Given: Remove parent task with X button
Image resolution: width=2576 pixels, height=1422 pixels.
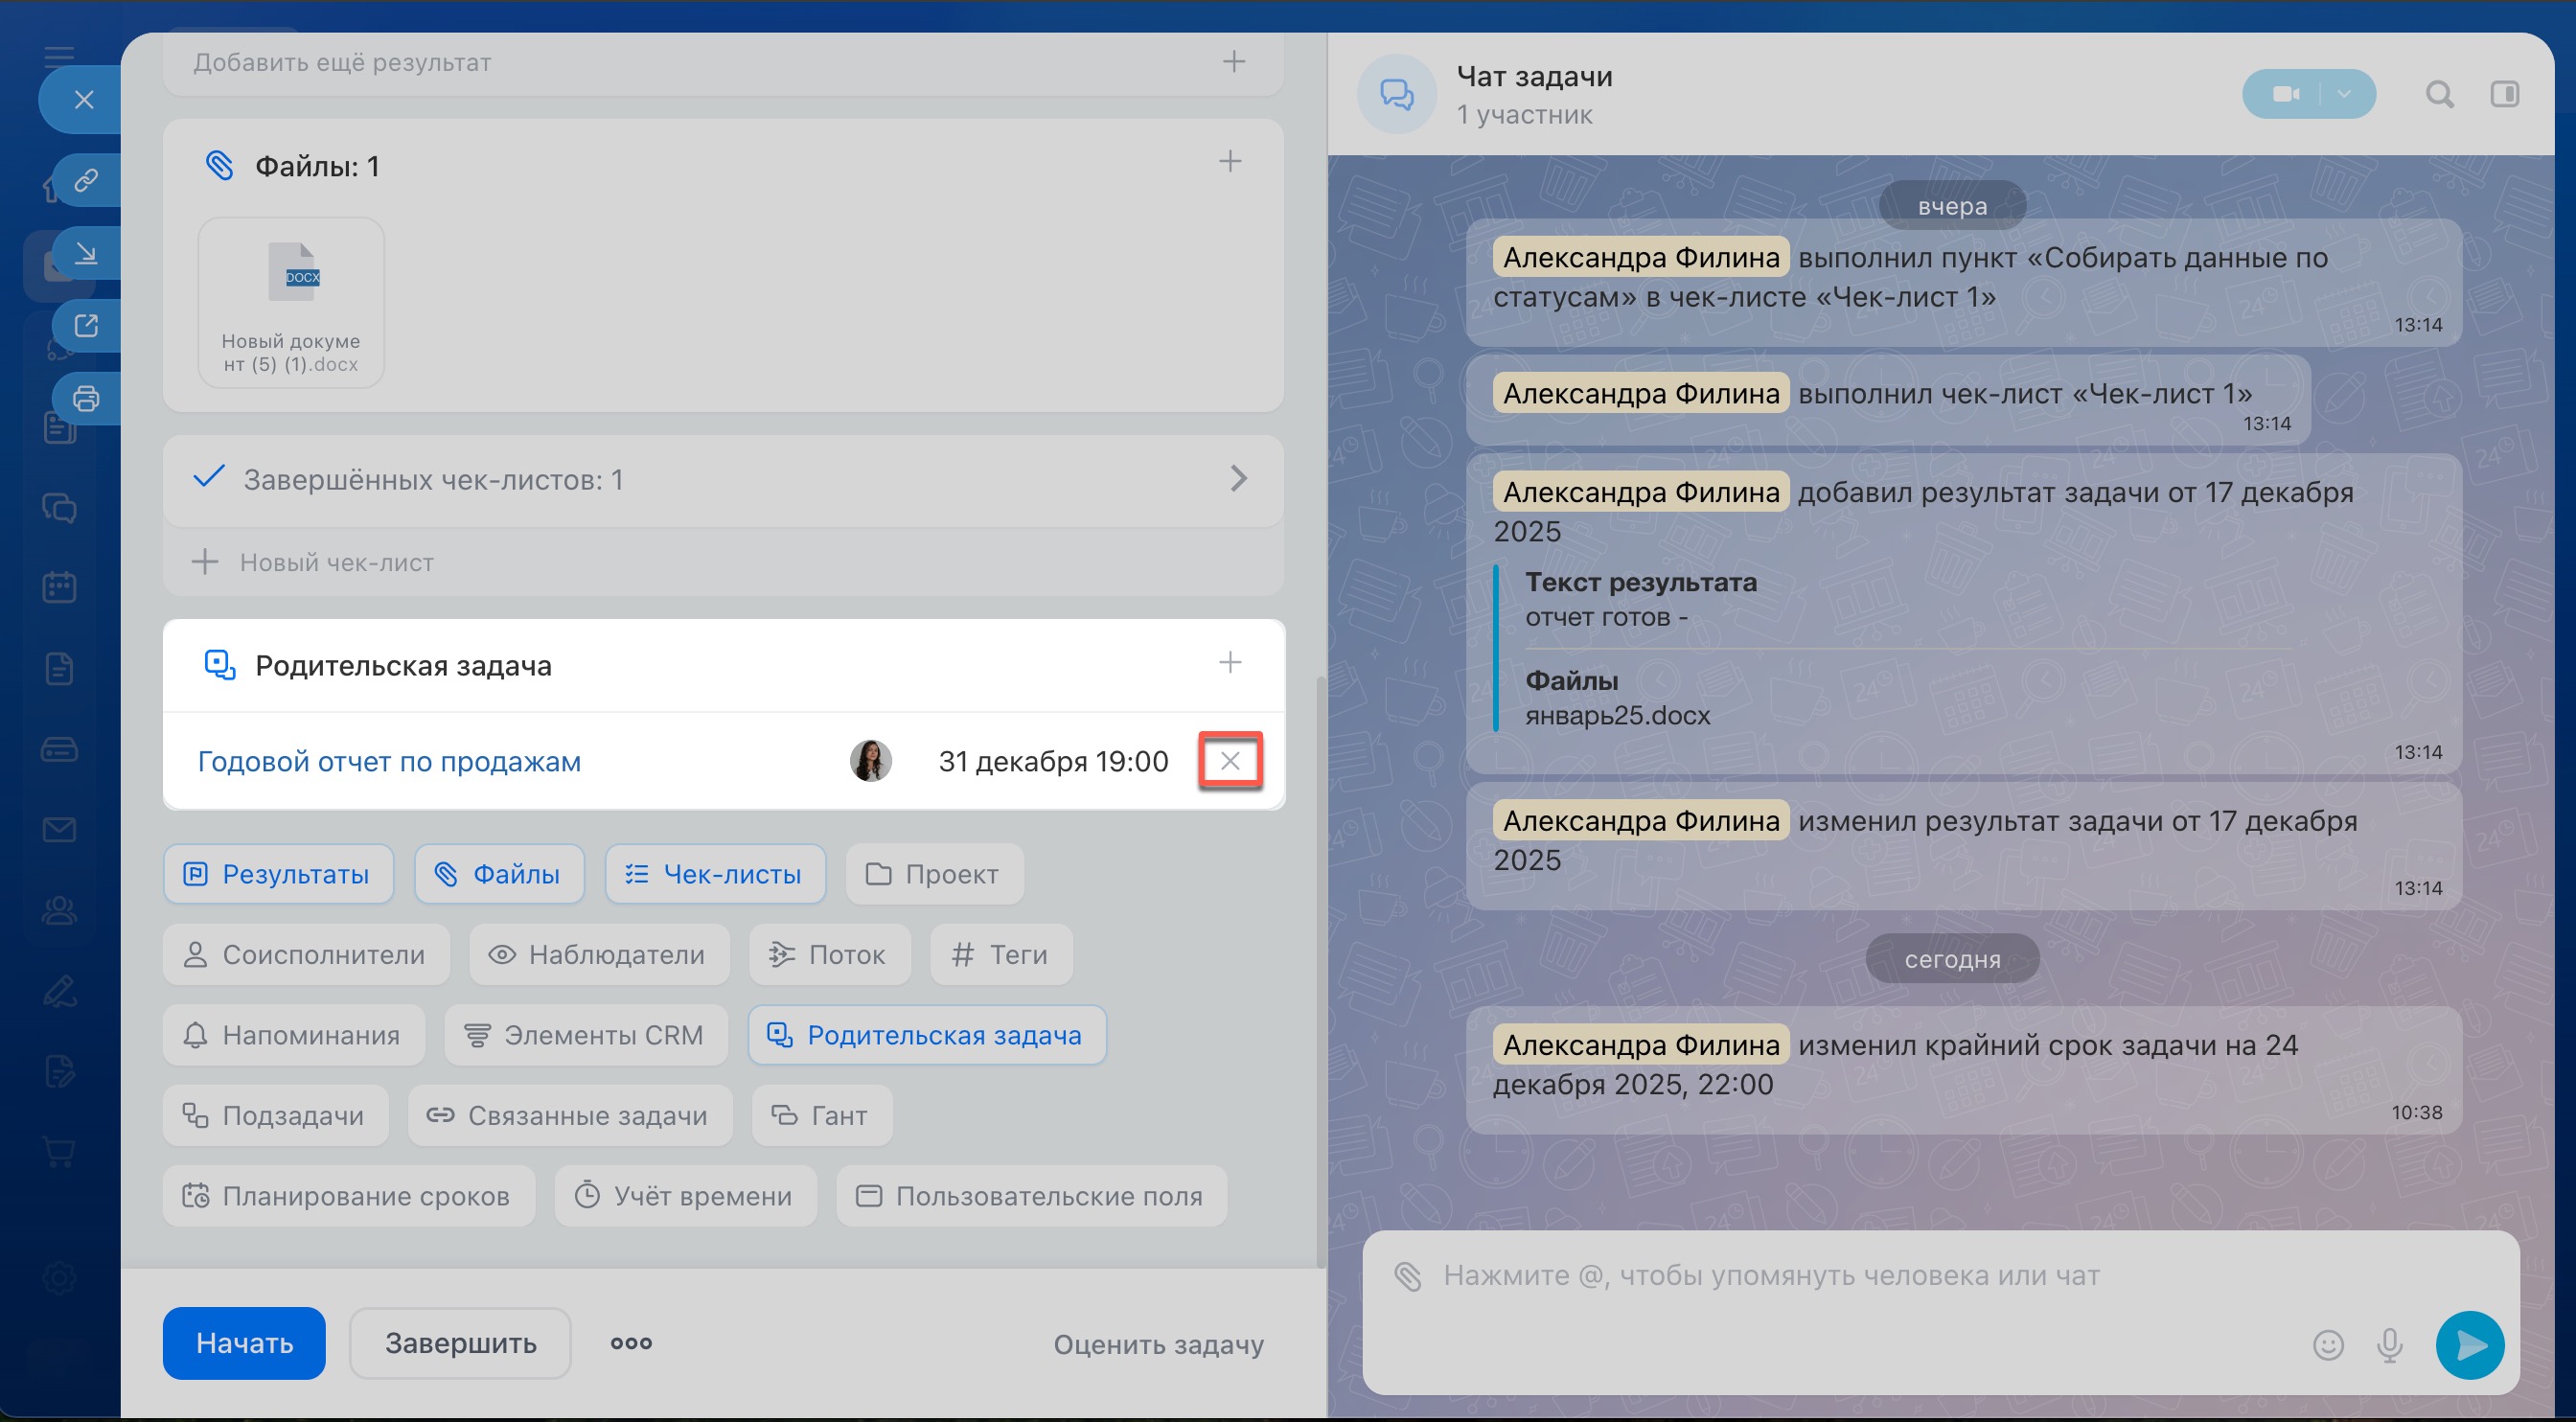Looking at the screenshot, I should [x=1230, y=761].
